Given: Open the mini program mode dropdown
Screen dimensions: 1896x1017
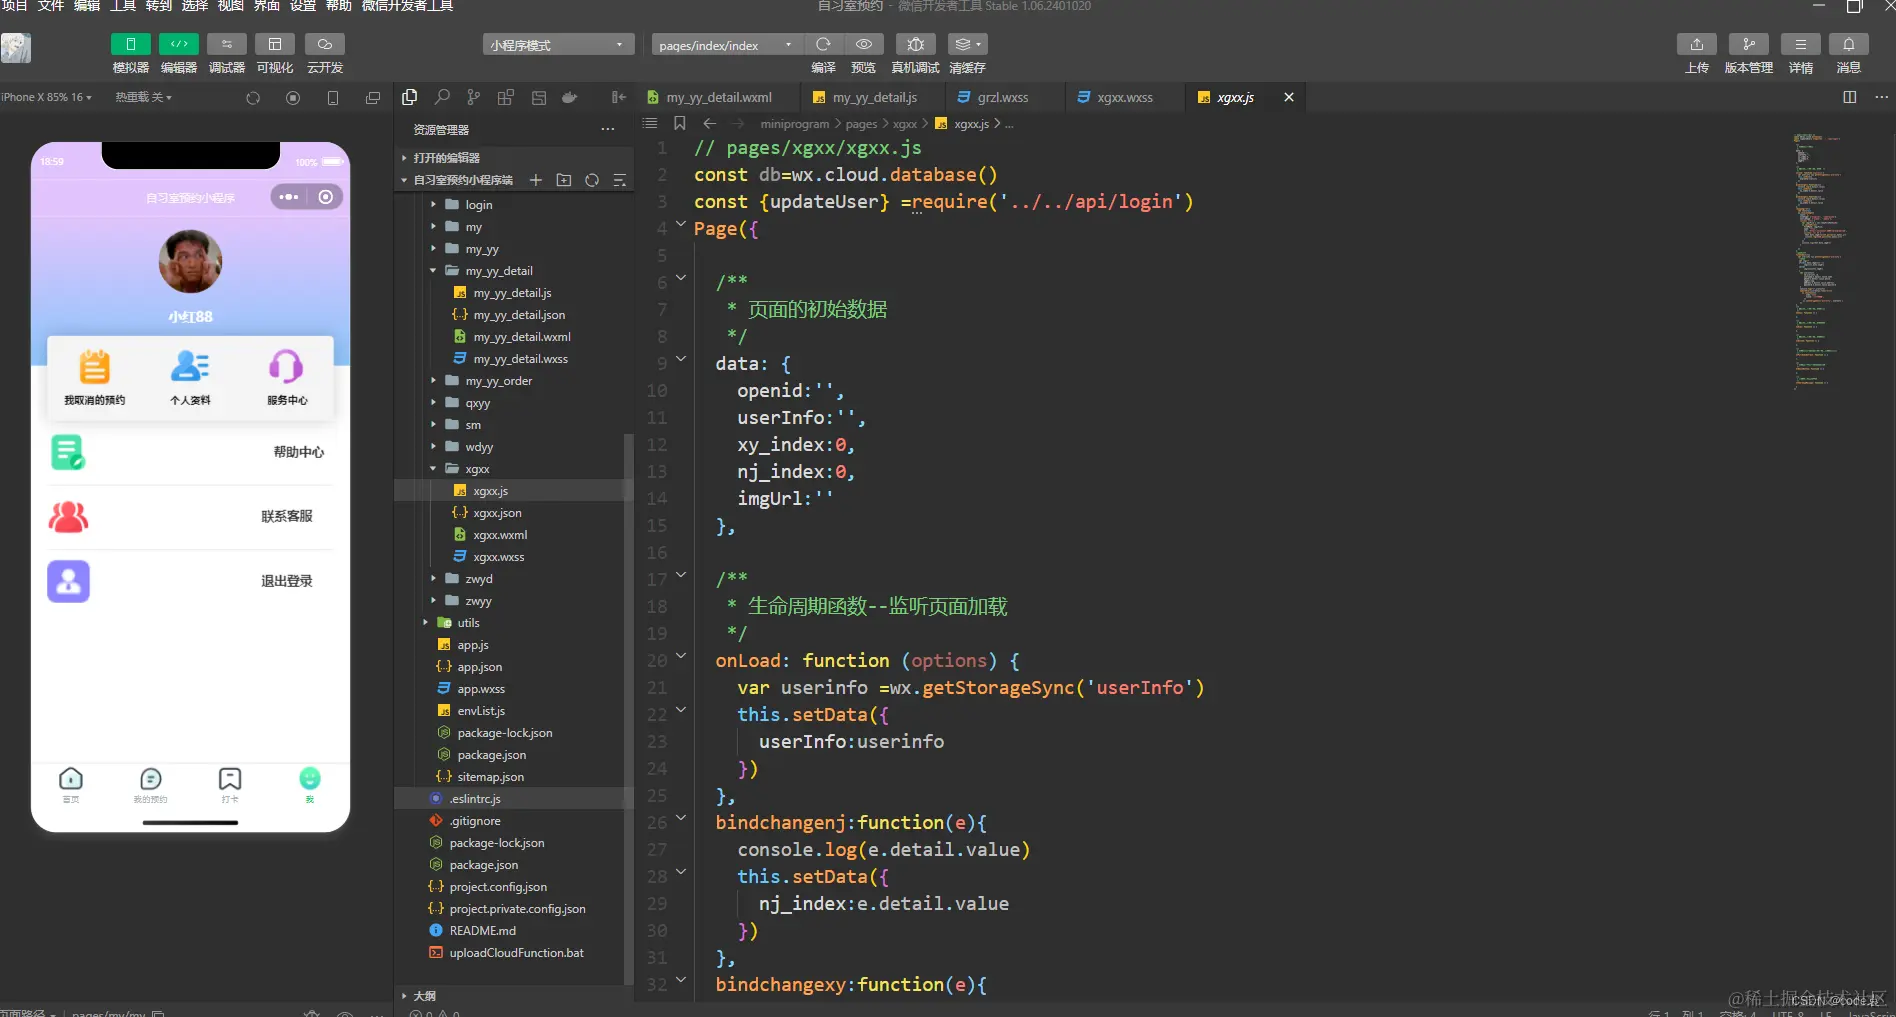Looking at the screenshot, I should [x=558, y=45].
